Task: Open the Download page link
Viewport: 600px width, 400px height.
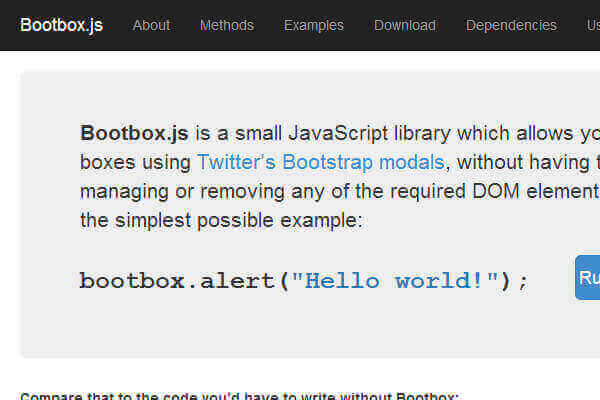Action: [405, 25]
